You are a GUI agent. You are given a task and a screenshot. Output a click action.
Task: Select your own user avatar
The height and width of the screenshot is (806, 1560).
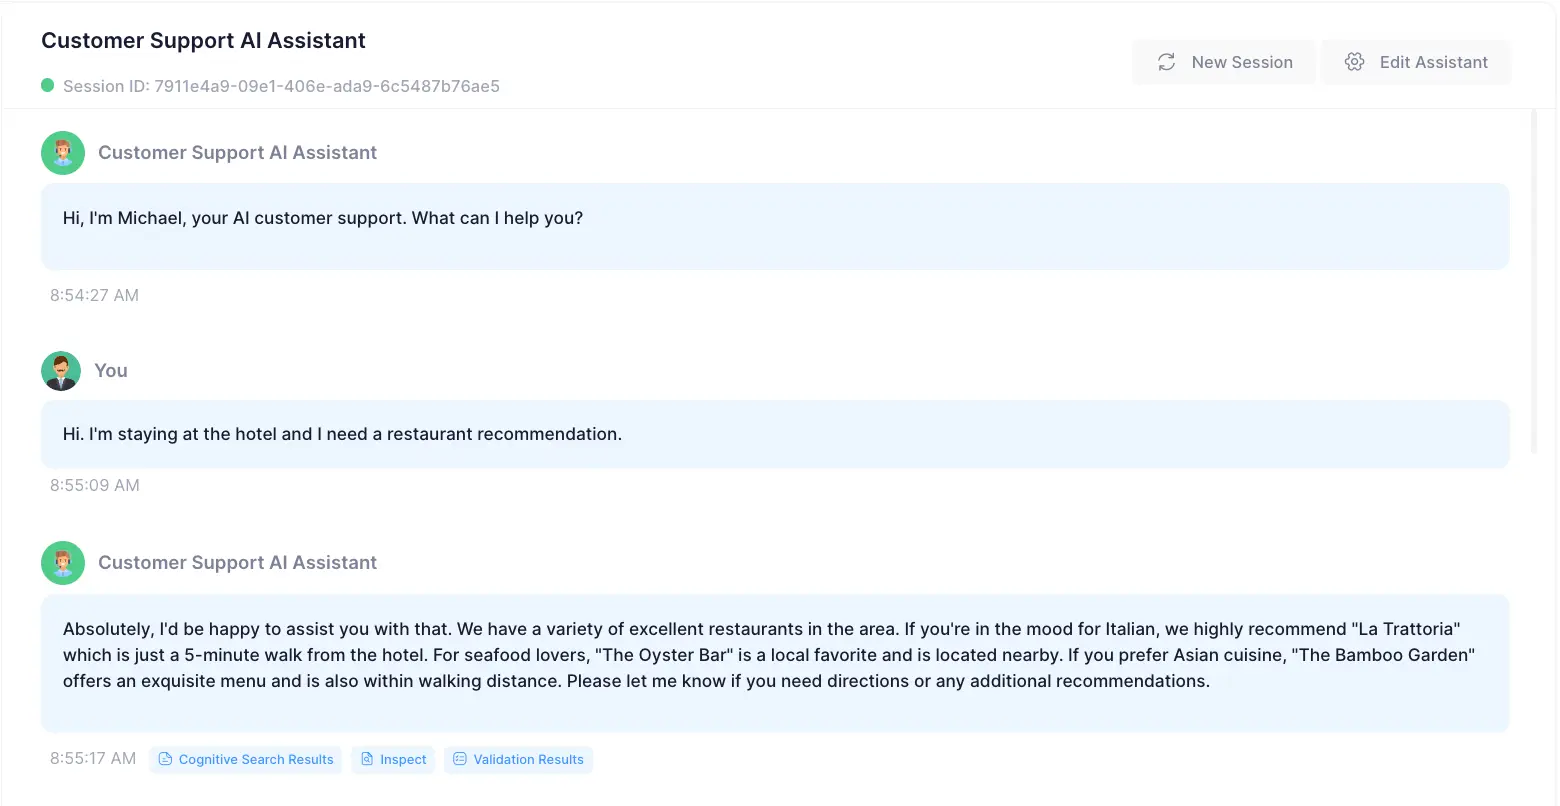[x=61, y=370]
